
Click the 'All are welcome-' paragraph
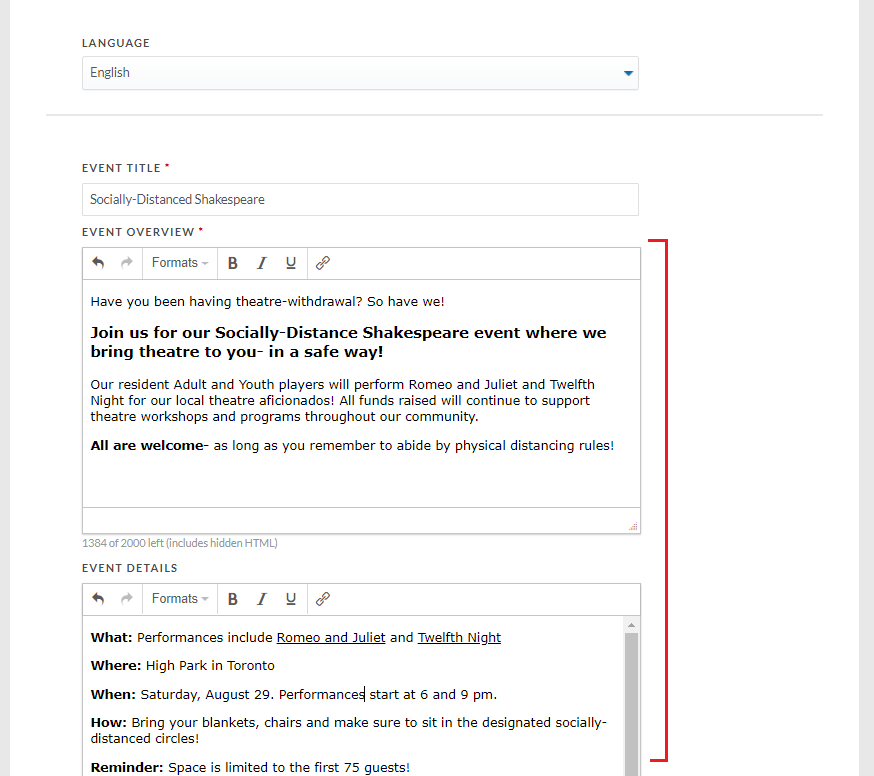(352, 446)
